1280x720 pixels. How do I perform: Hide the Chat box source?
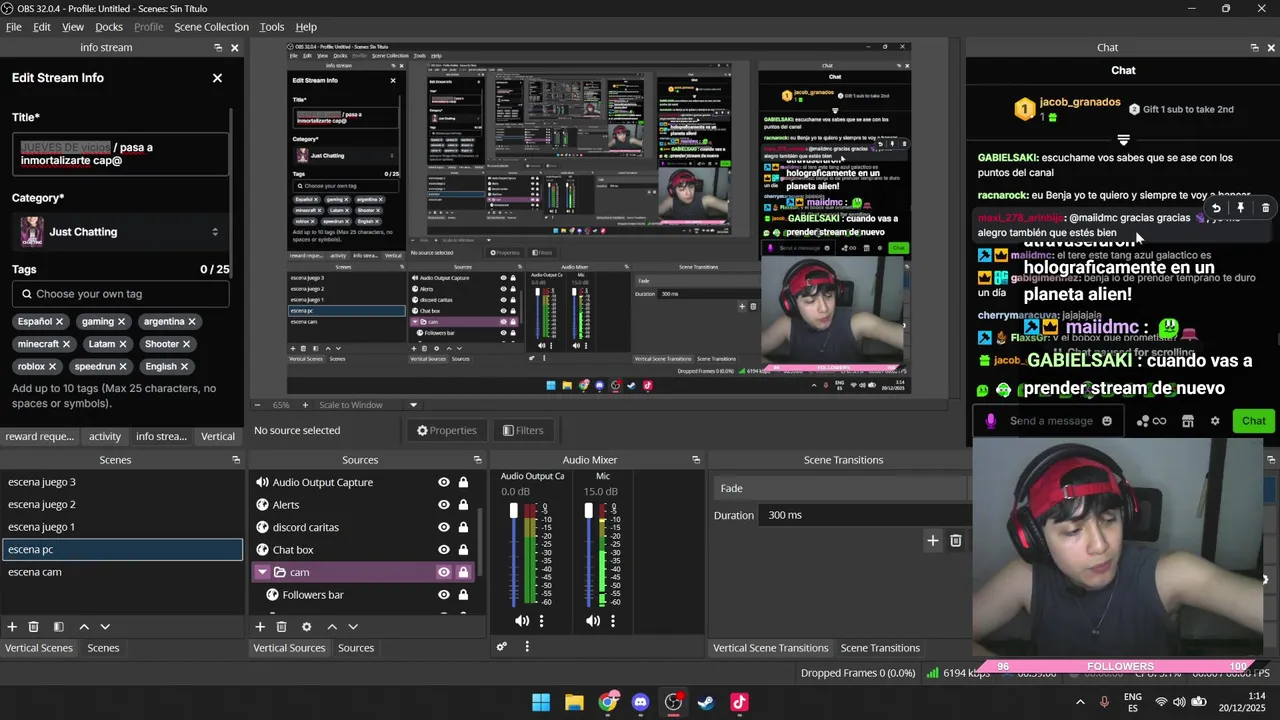[x=444, y=549]
